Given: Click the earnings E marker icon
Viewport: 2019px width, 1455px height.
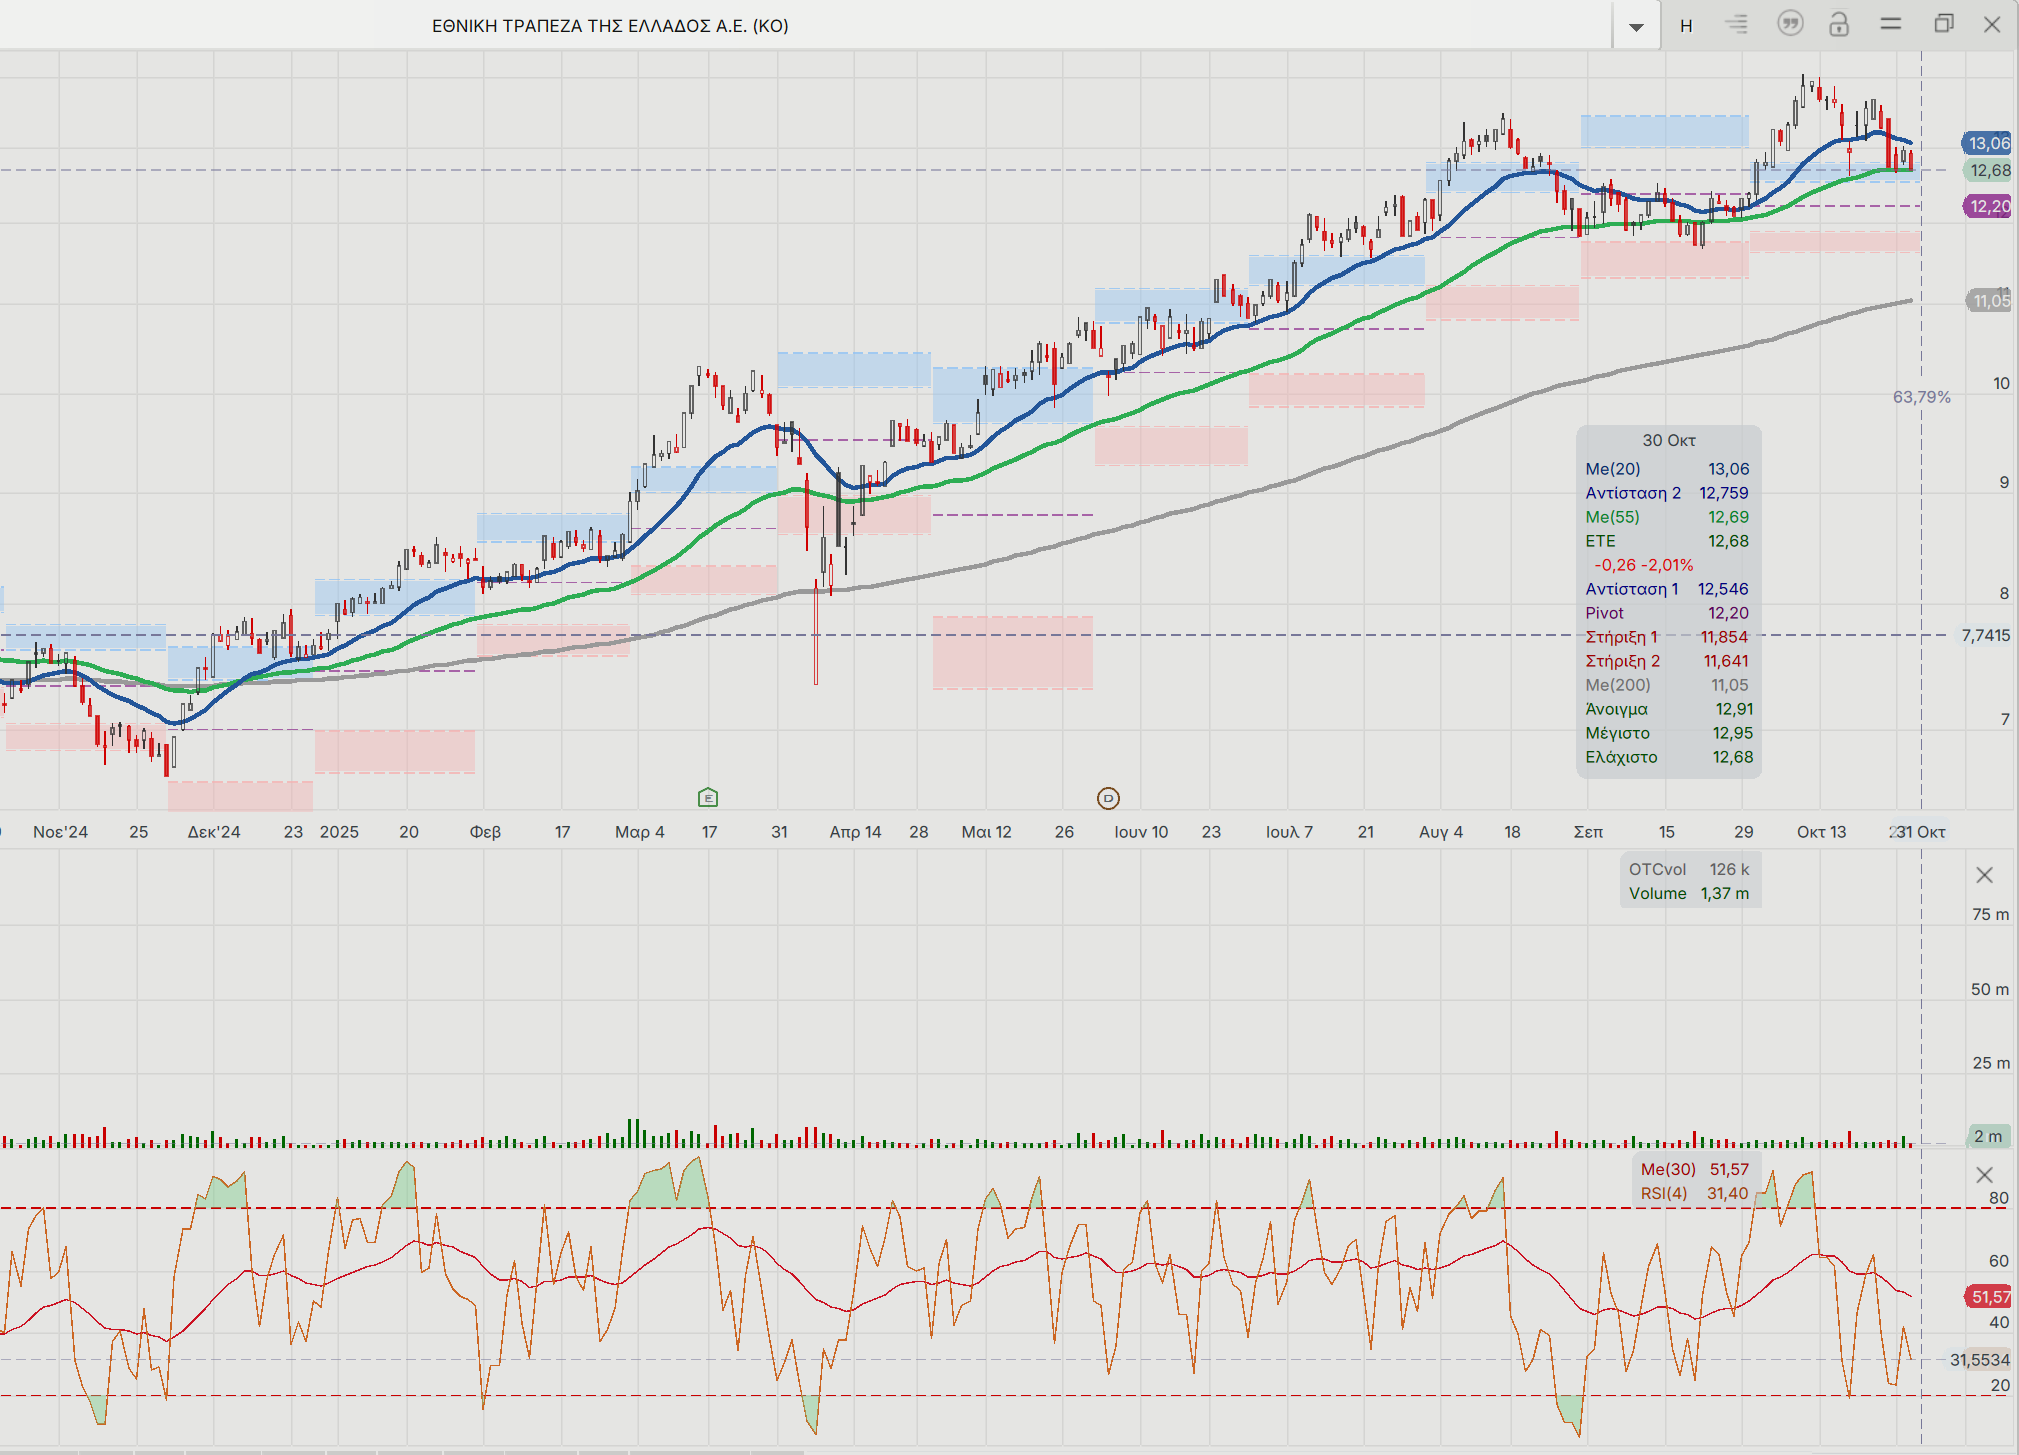Looking at the screenshot, I should click(x=708, y=797).
